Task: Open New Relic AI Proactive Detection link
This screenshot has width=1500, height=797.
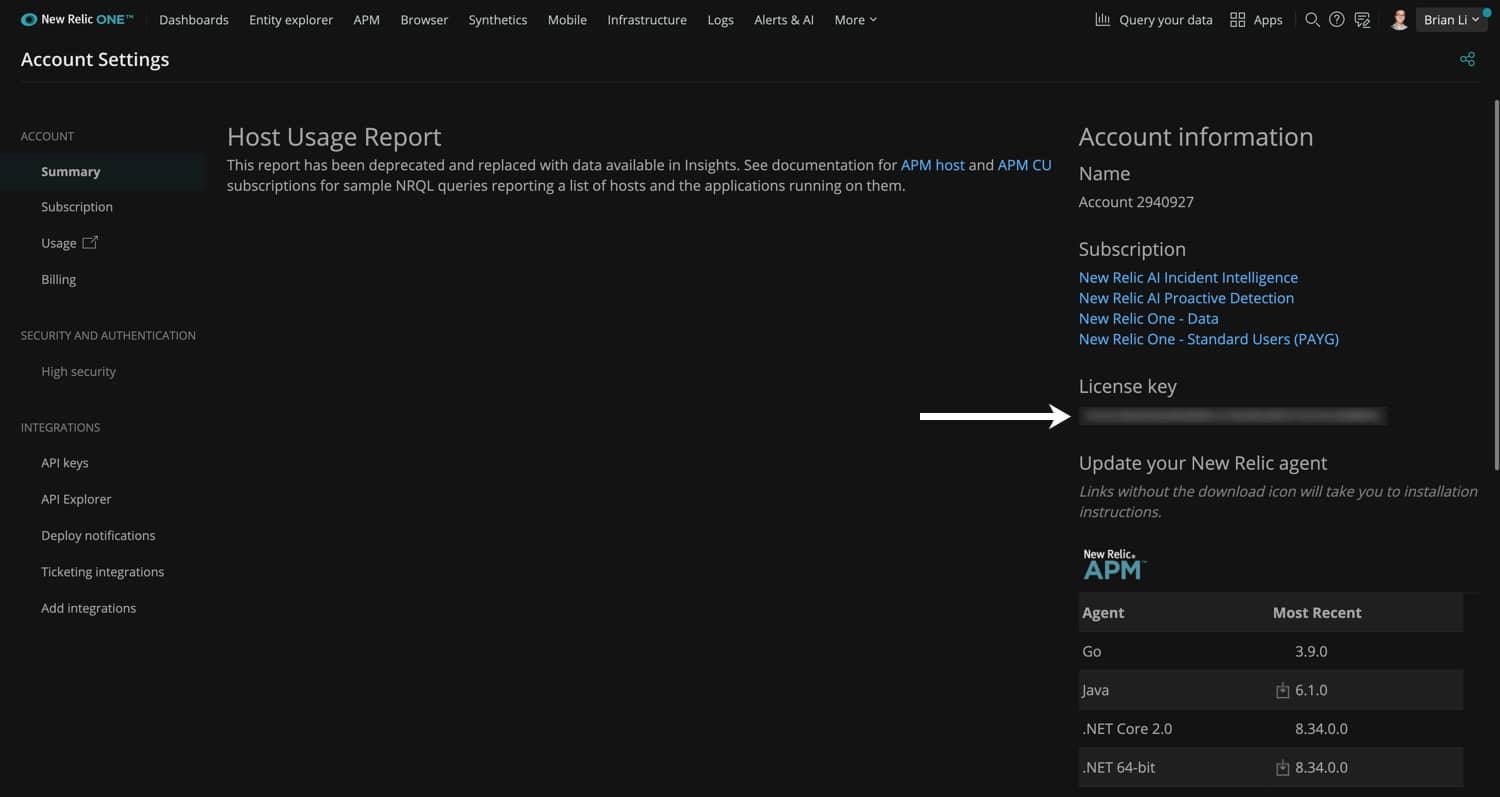Action: 1186,298
